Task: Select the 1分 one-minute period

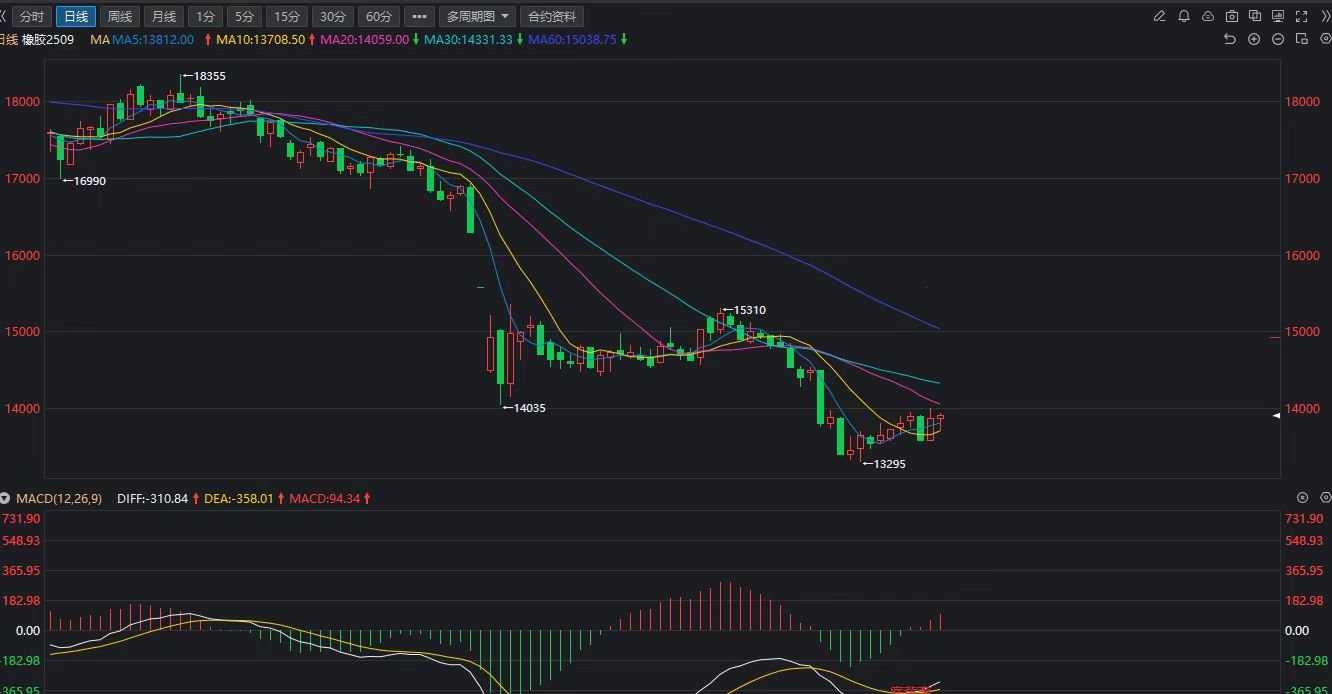Action: click(x=205, y=17)
